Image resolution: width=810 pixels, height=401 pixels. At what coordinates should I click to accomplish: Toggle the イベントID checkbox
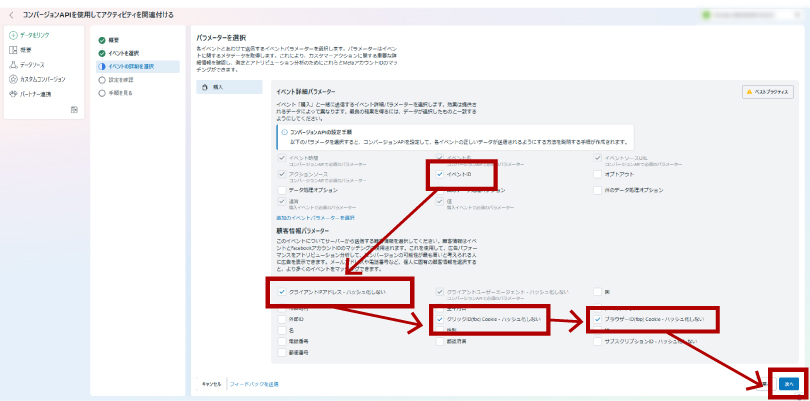pos(440,175)
